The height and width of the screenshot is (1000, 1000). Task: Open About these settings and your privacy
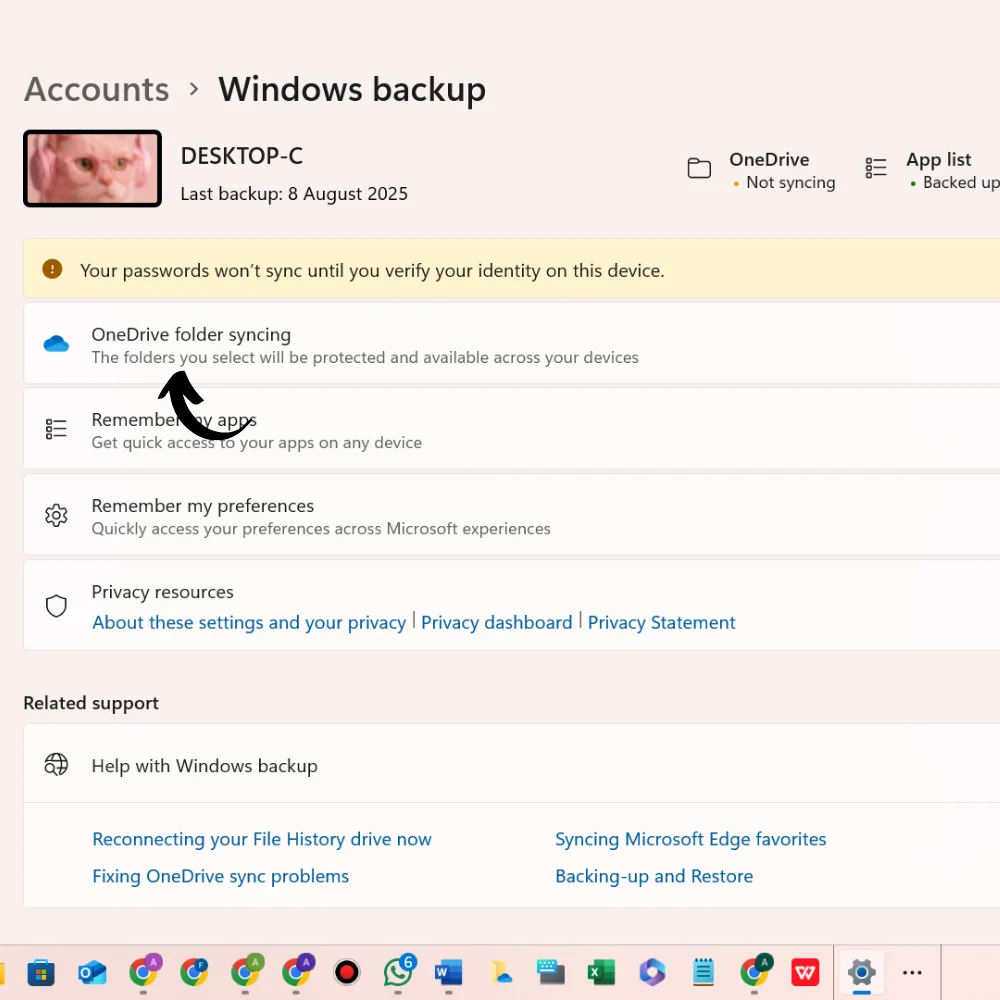pyautogui.click(x=249, y=622)
